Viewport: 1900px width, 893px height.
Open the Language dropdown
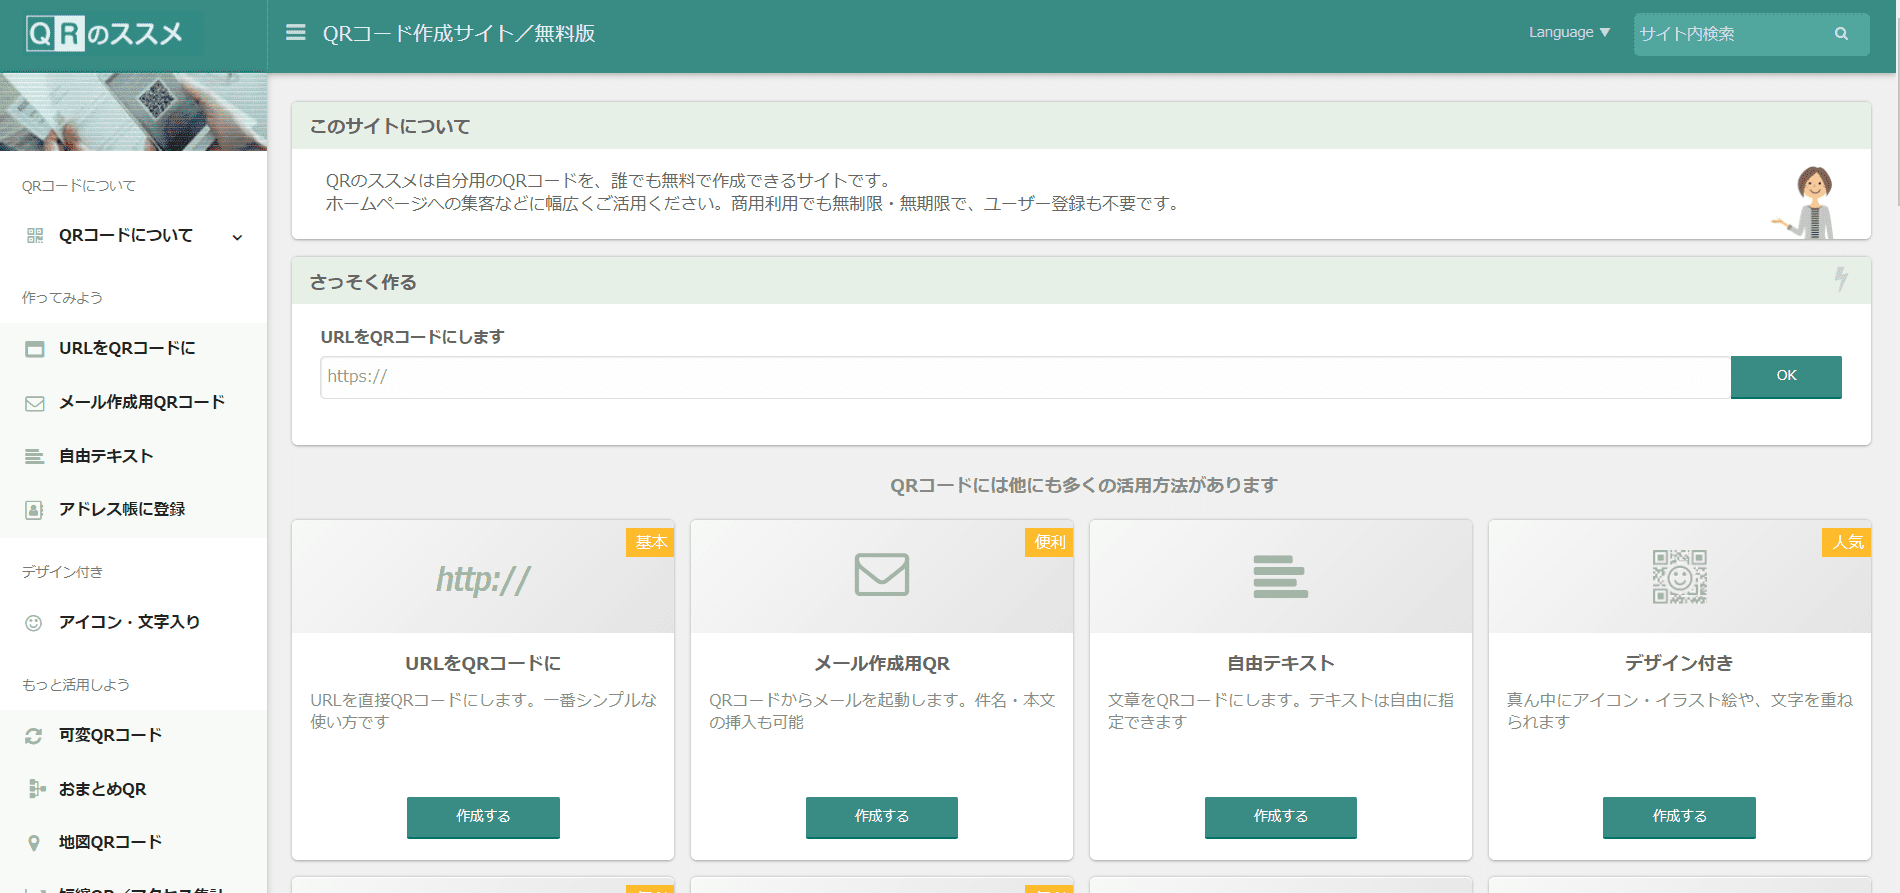coord(1568,33)
